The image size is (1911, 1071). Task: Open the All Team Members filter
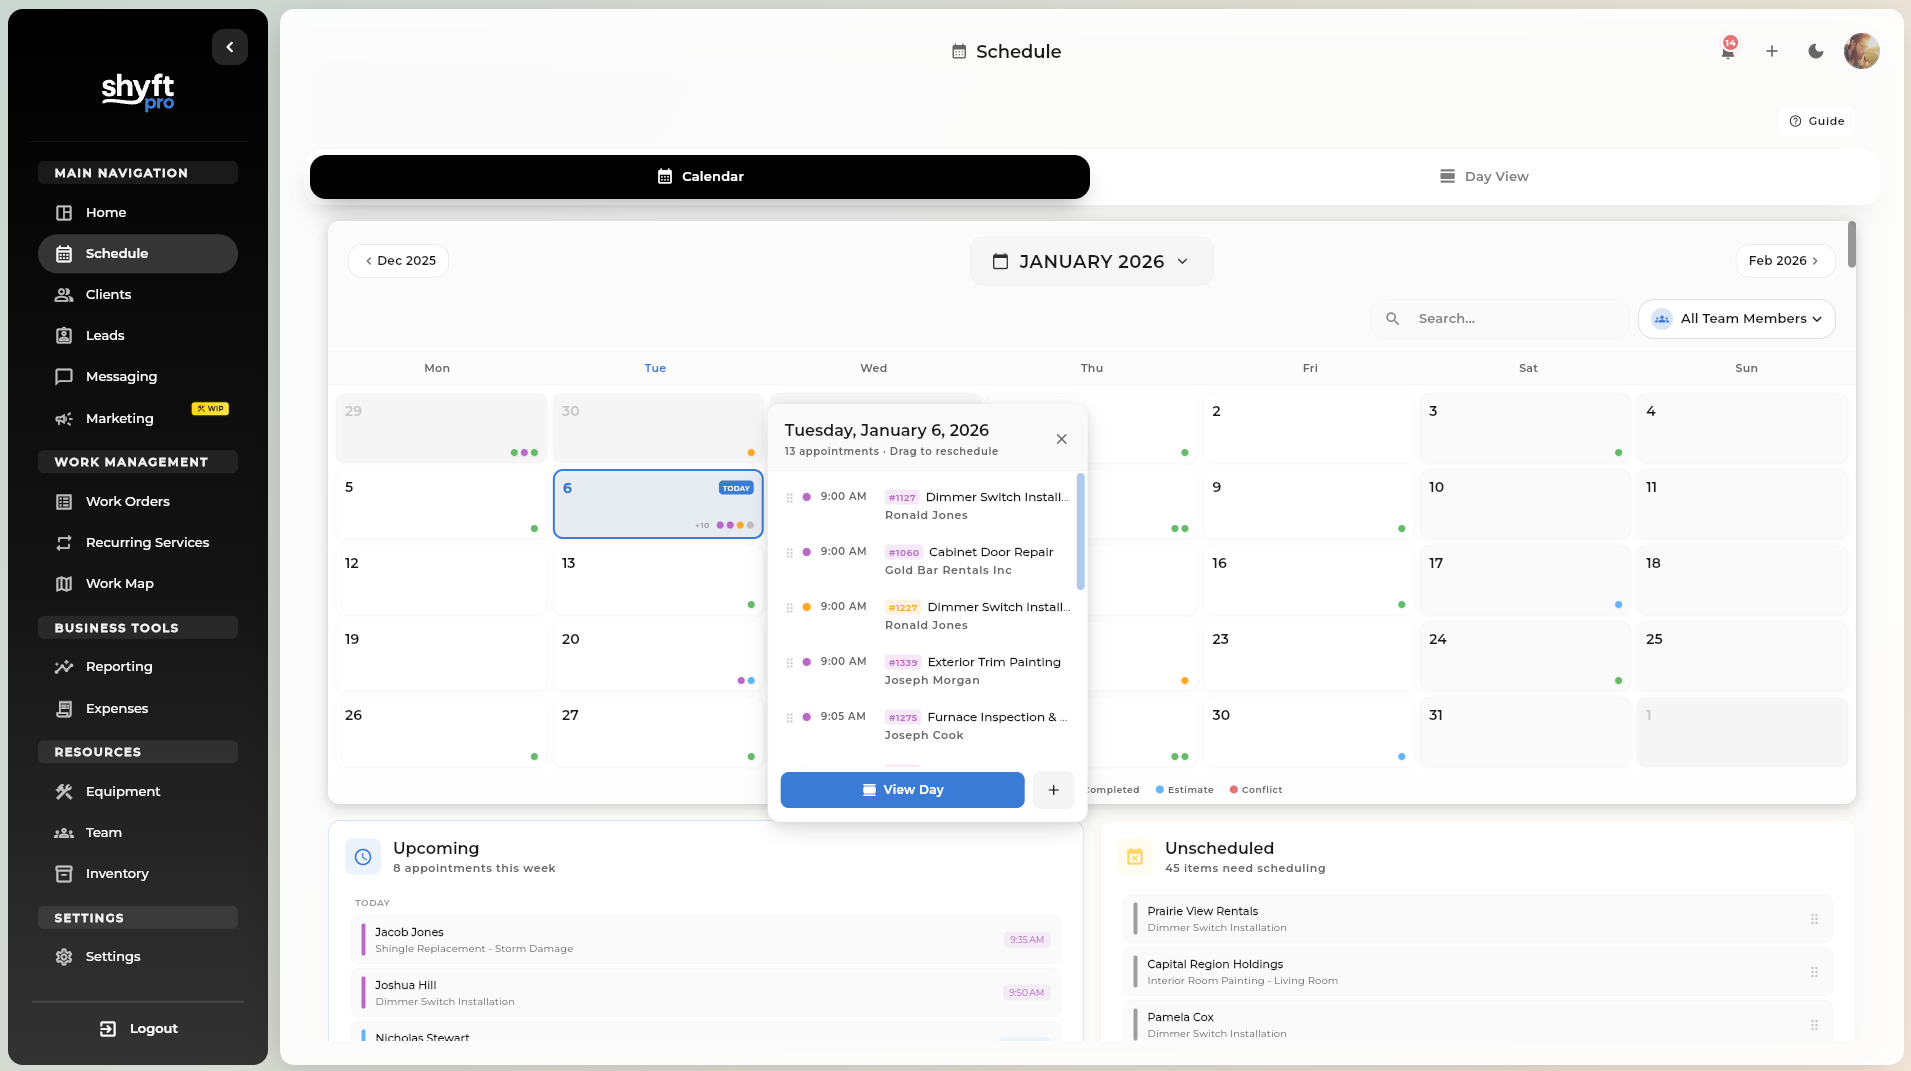(1735, 318)
